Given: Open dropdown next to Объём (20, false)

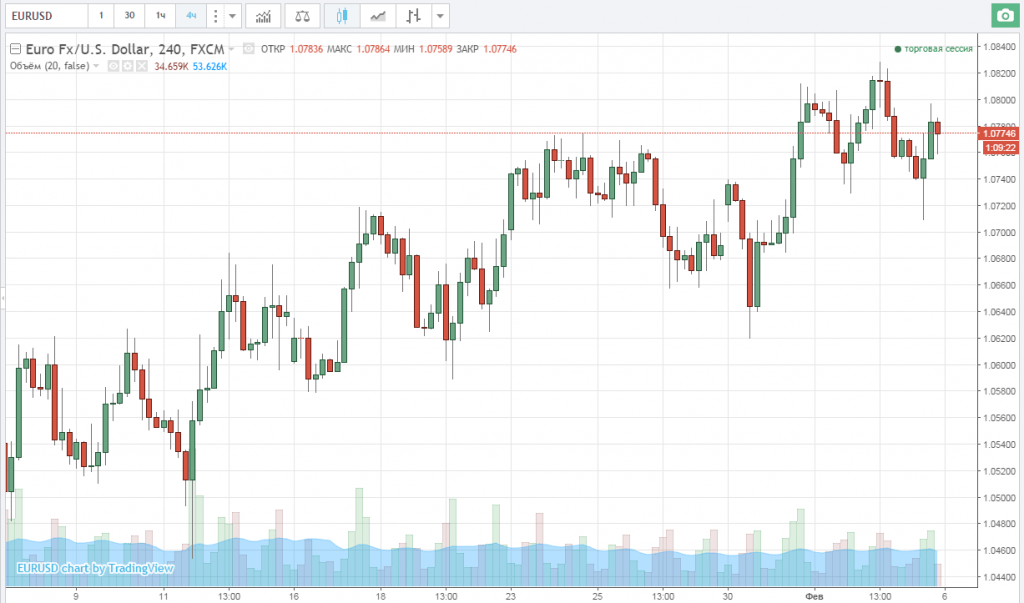Looking at the screenshot, I should [96, 66].
